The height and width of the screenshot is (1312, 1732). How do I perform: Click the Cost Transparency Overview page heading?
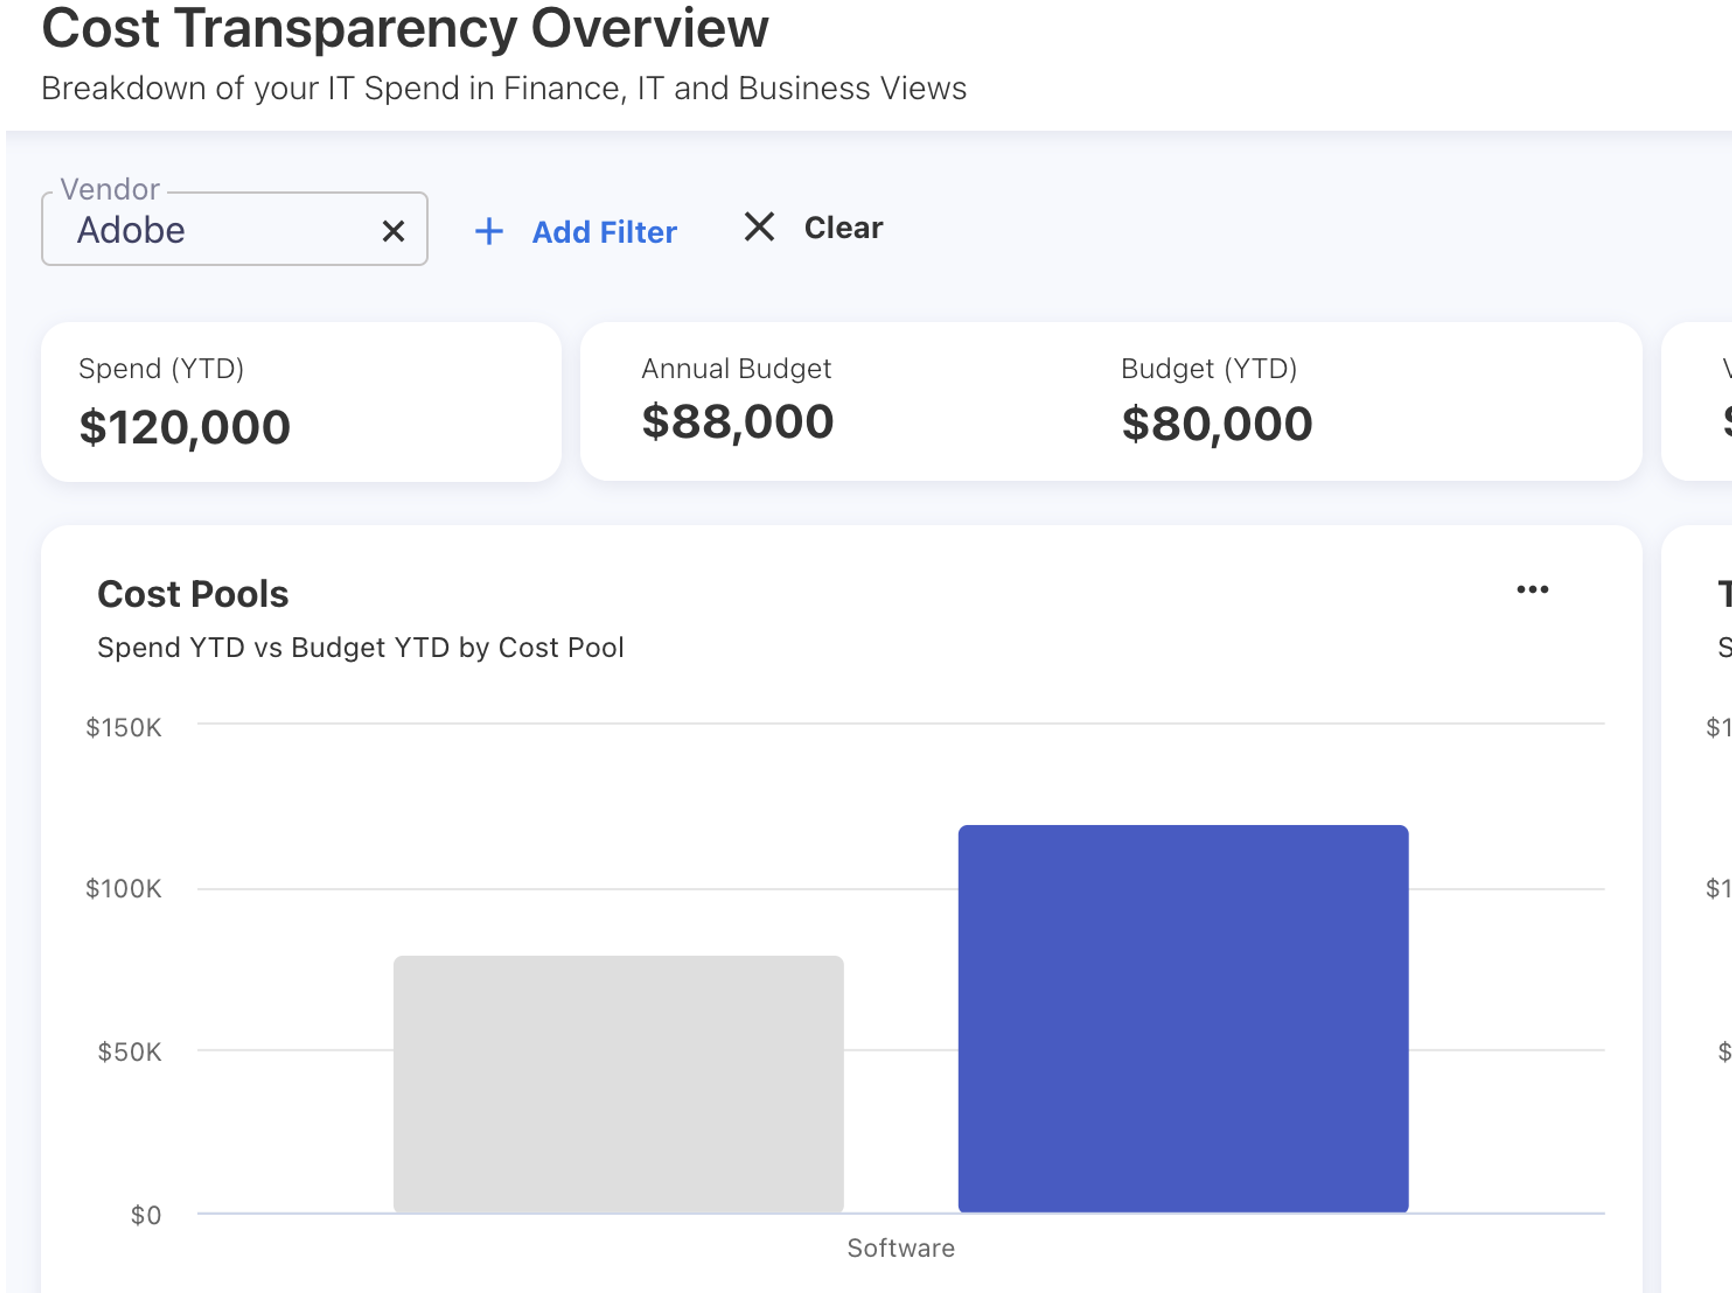pos(405,28)
